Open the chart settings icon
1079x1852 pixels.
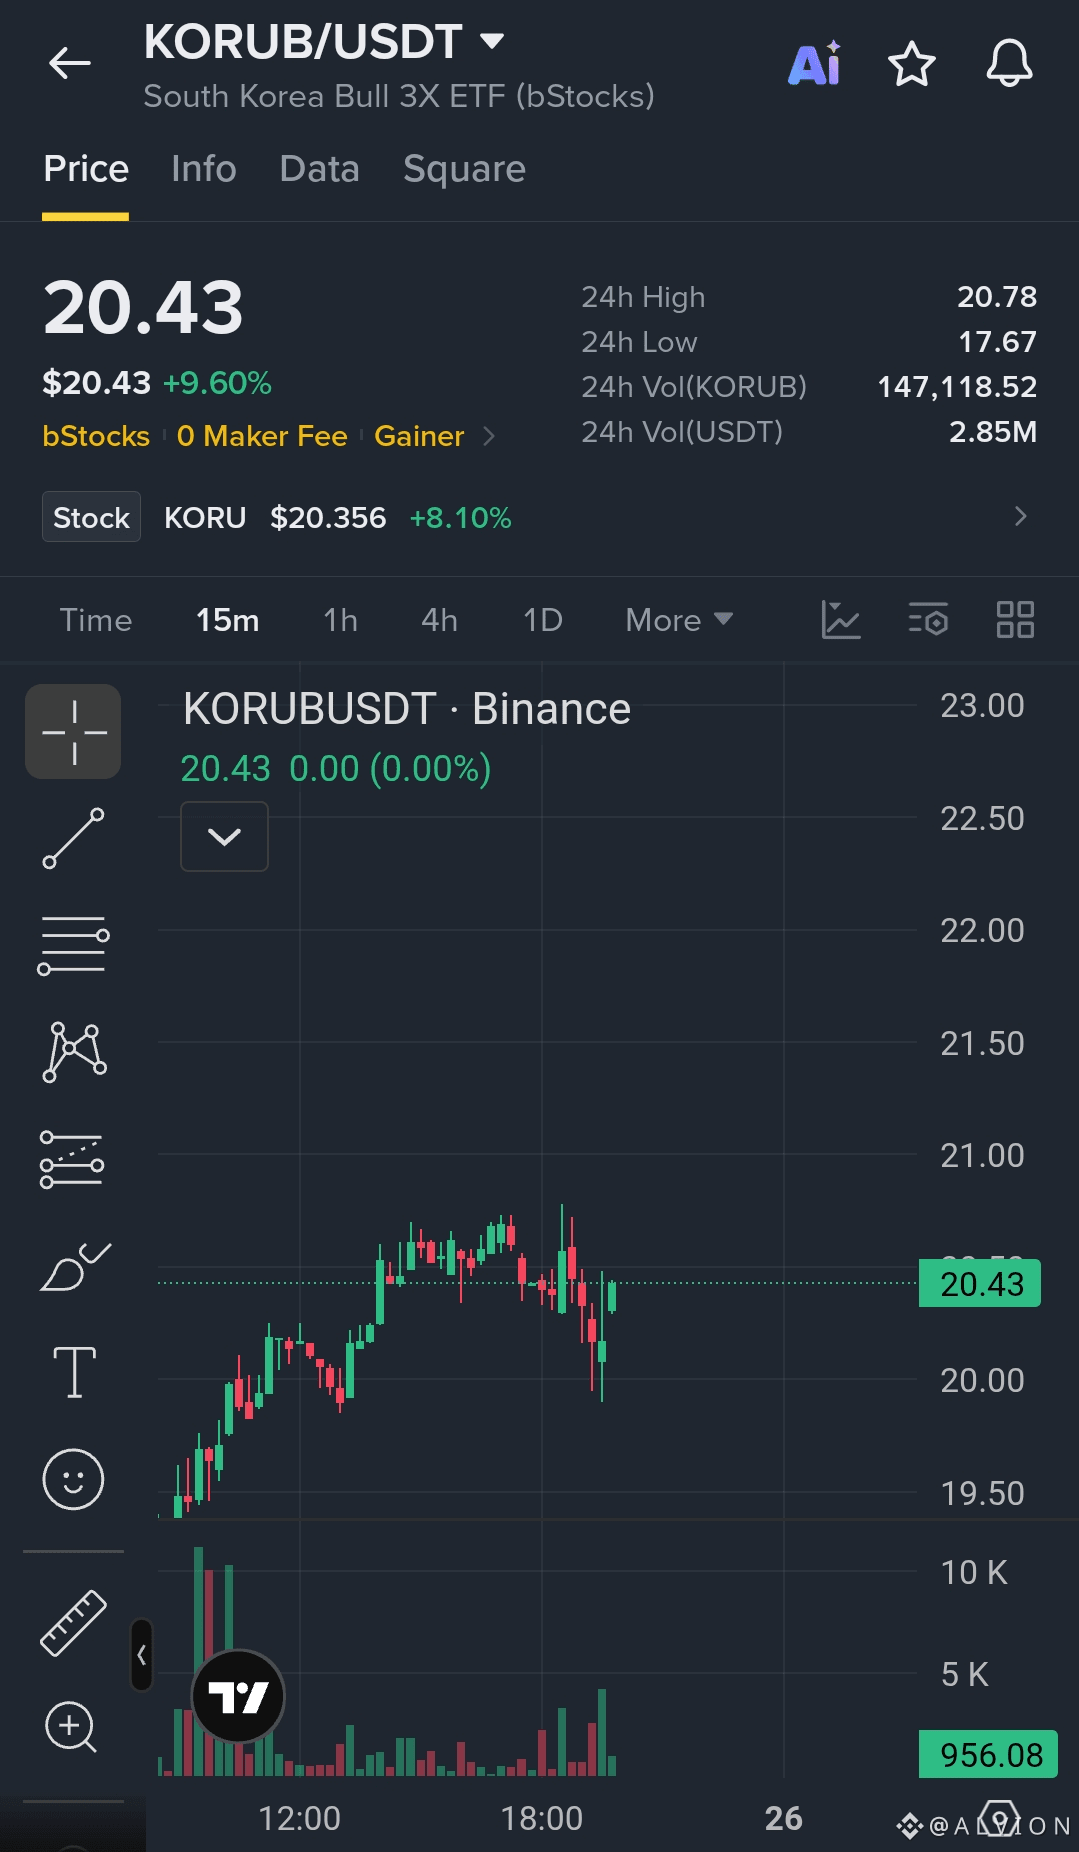(928, 620)
